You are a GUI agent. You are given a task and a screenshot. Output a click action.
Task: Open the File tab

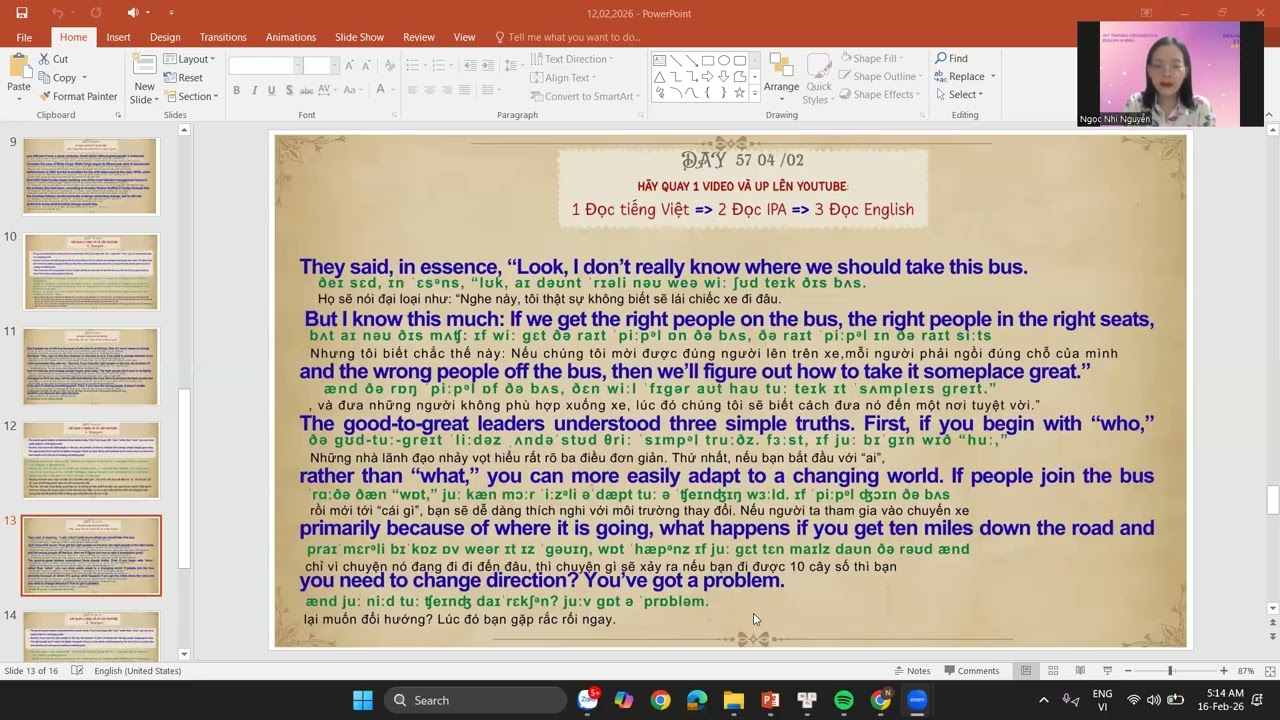point(24,37)
